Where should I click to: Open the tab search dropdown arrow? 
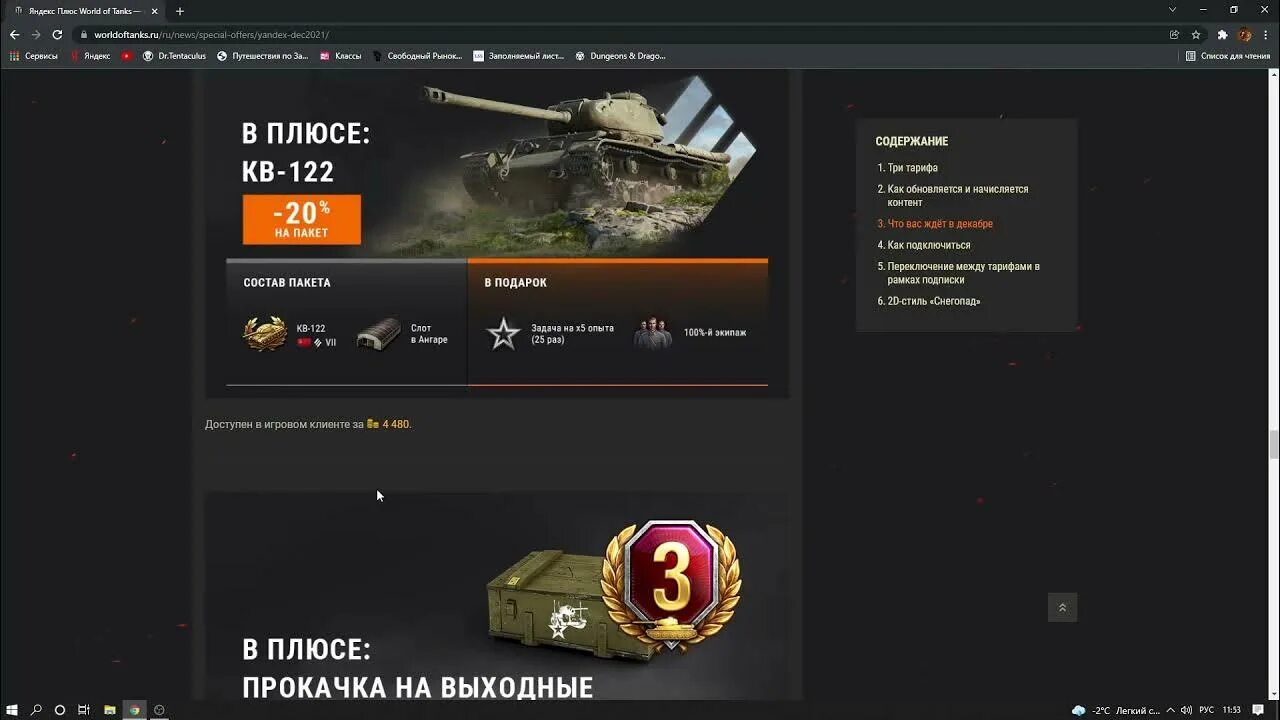[1172, 10]
